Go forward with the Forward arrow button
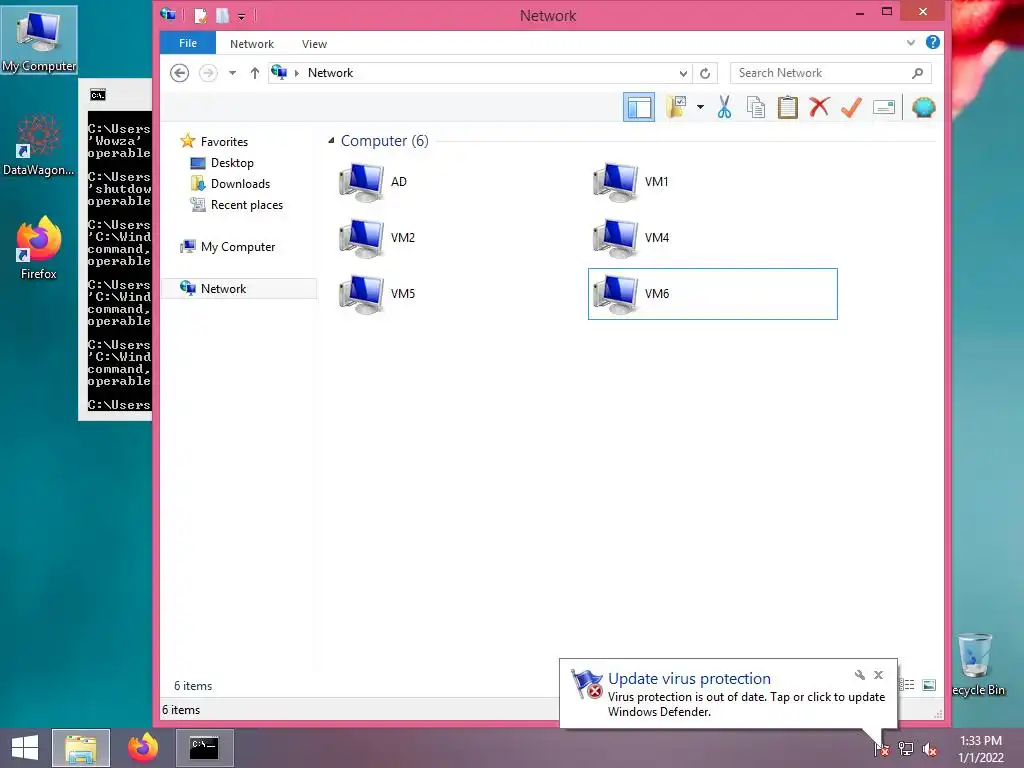Image resolution: width=1024 pixels, height=768 pixels. [x=208, y=72]
